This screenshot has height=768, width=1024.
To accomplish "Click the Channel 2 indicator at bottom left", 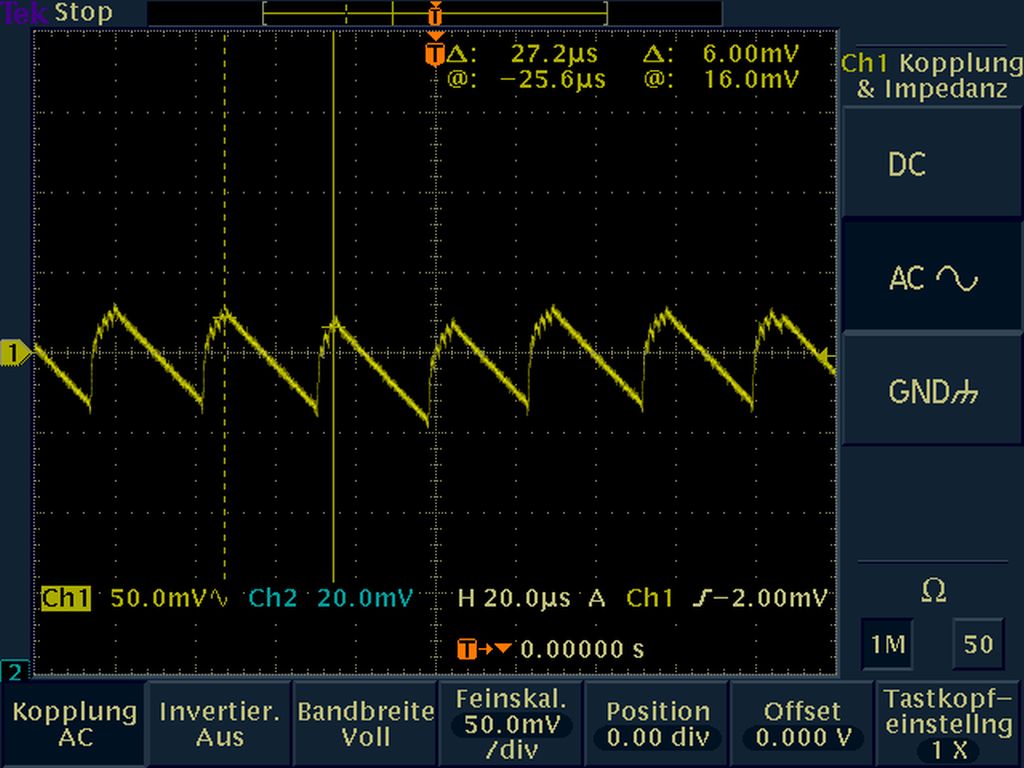I will [14, 670].
